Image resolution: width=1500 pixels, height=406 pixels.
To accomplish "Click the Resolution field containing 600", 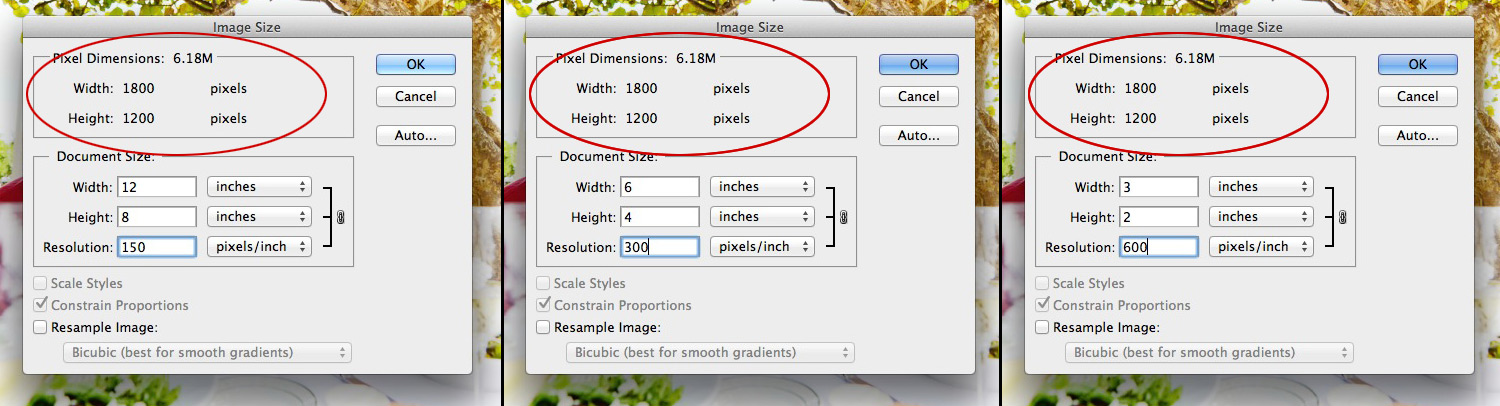I will pyautogui.click(x=1159, y=247).
